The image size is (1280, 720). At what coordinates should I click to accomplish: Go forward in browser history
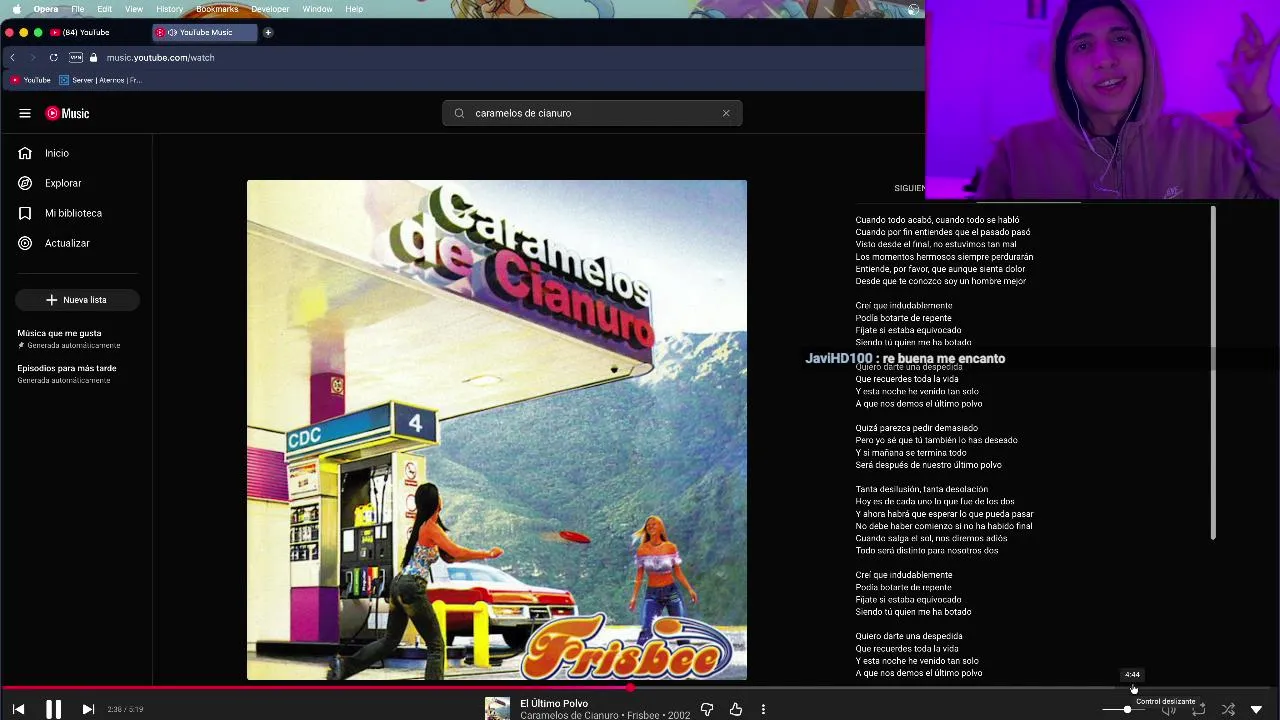(x=32, y=58)
